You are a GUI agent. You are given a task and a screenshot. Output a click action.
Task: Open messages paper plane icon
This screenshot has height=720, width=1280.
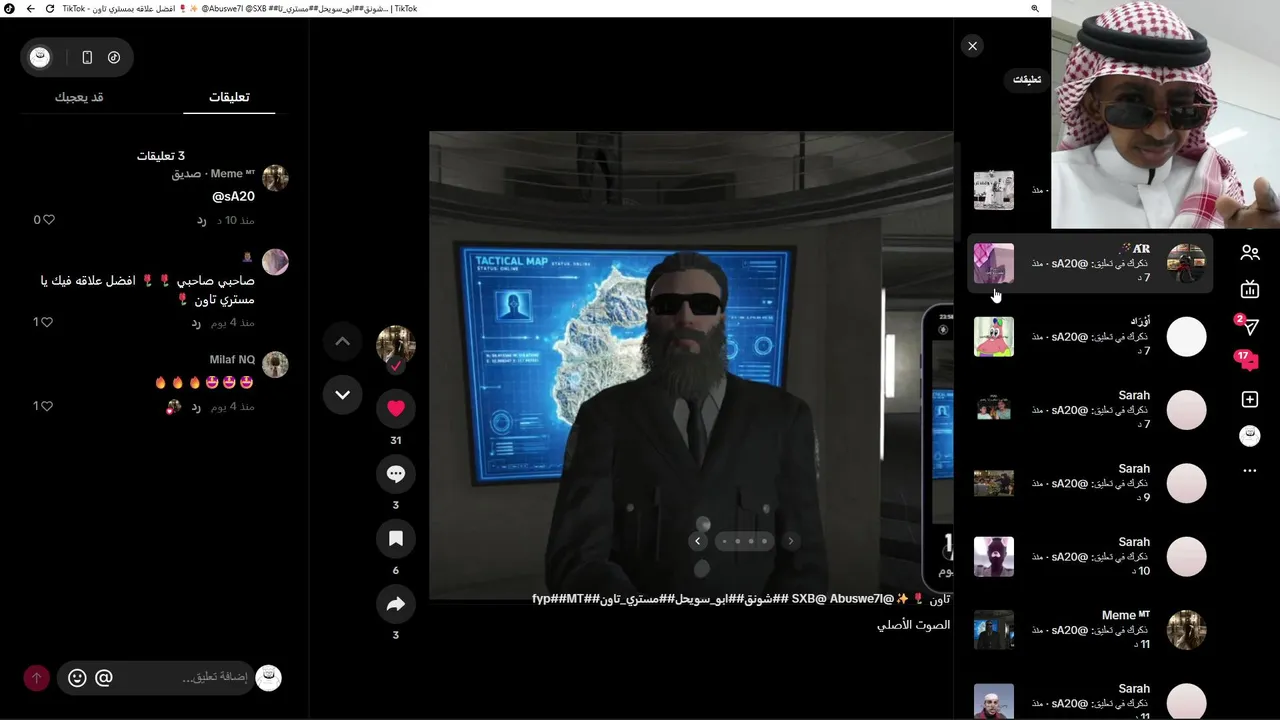click(1249, 326)
